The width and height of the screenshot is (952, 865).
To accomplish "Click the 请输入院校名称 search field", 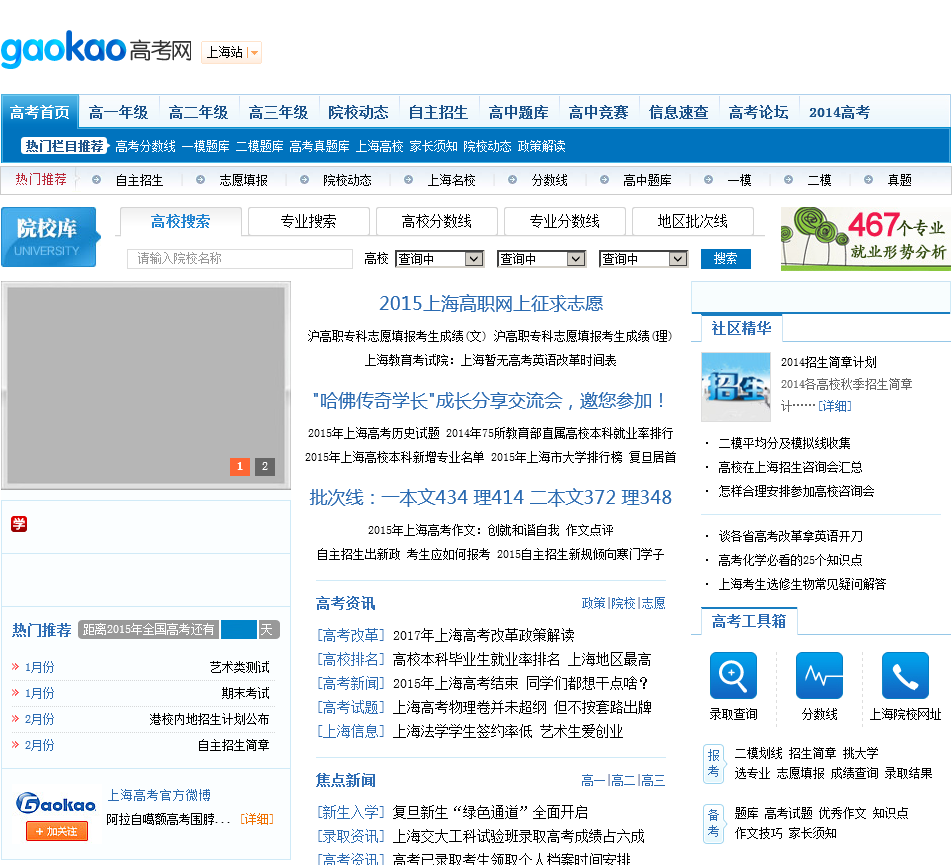I will click(x=240, y=259).
